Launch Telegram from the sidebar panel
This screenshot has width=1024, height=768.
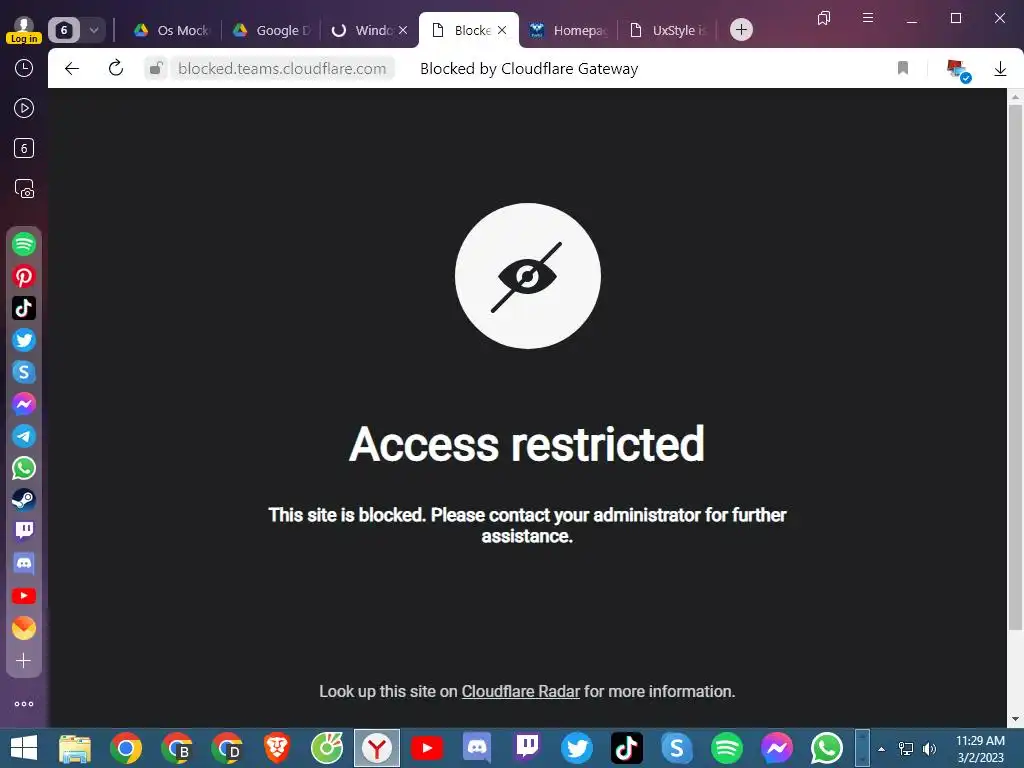tap(24, 436)
